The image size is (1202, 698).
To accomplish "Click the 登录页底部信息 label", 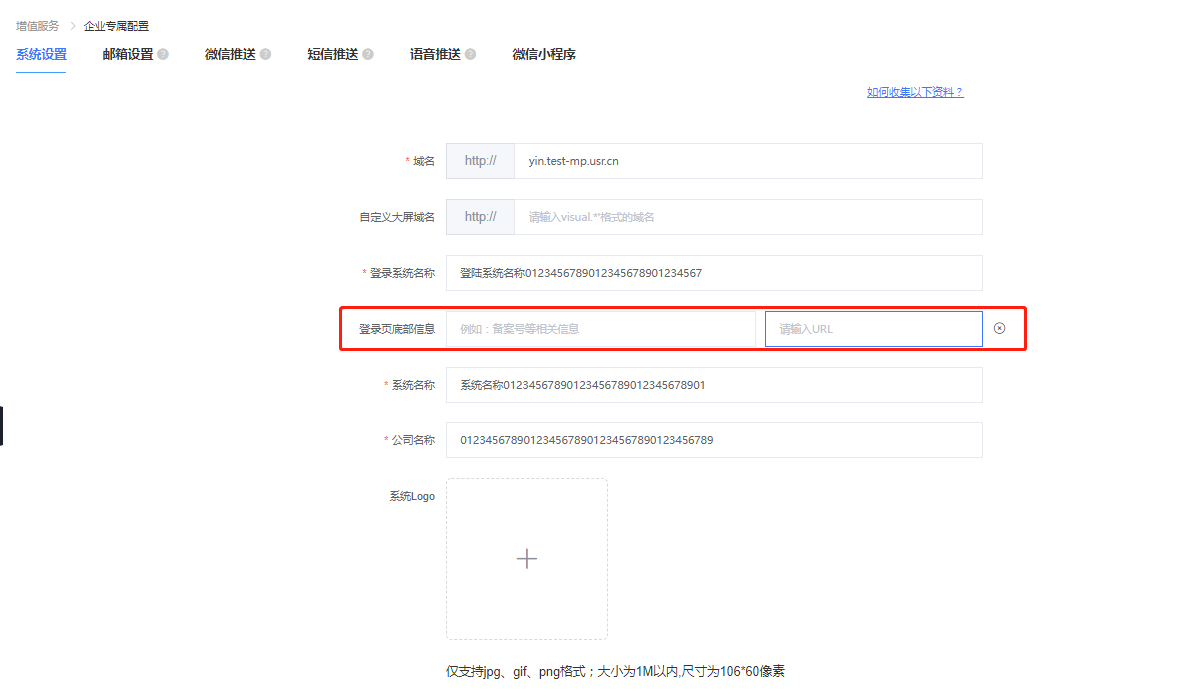I will 397,329.
